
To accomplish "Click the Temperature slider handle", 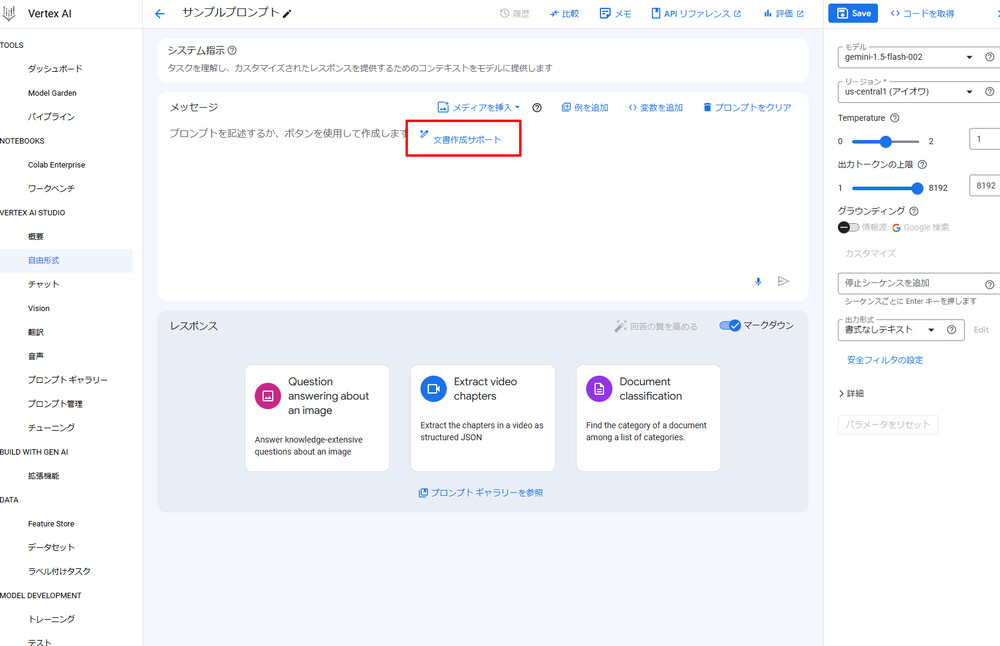I will click(886, 141).
